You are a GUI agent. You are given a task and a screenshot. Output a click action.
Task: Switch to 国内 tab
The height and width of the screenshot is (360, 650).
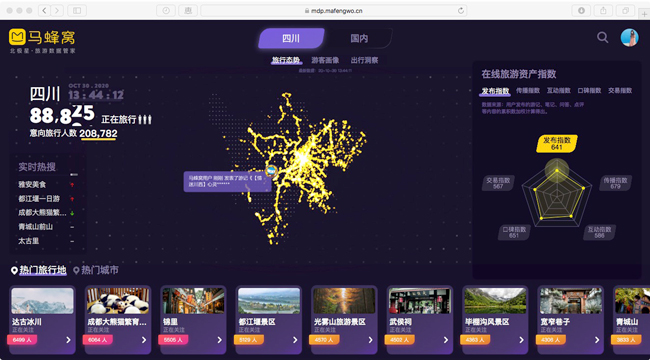(359, 39)
